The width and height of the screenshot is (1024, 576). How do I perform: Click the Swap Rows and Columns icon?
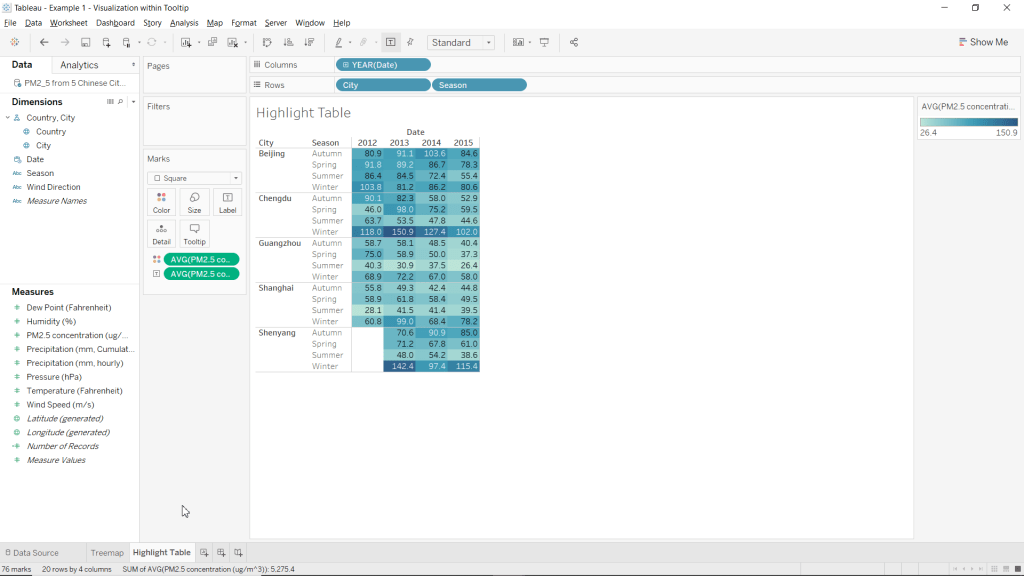click(267, 43)
